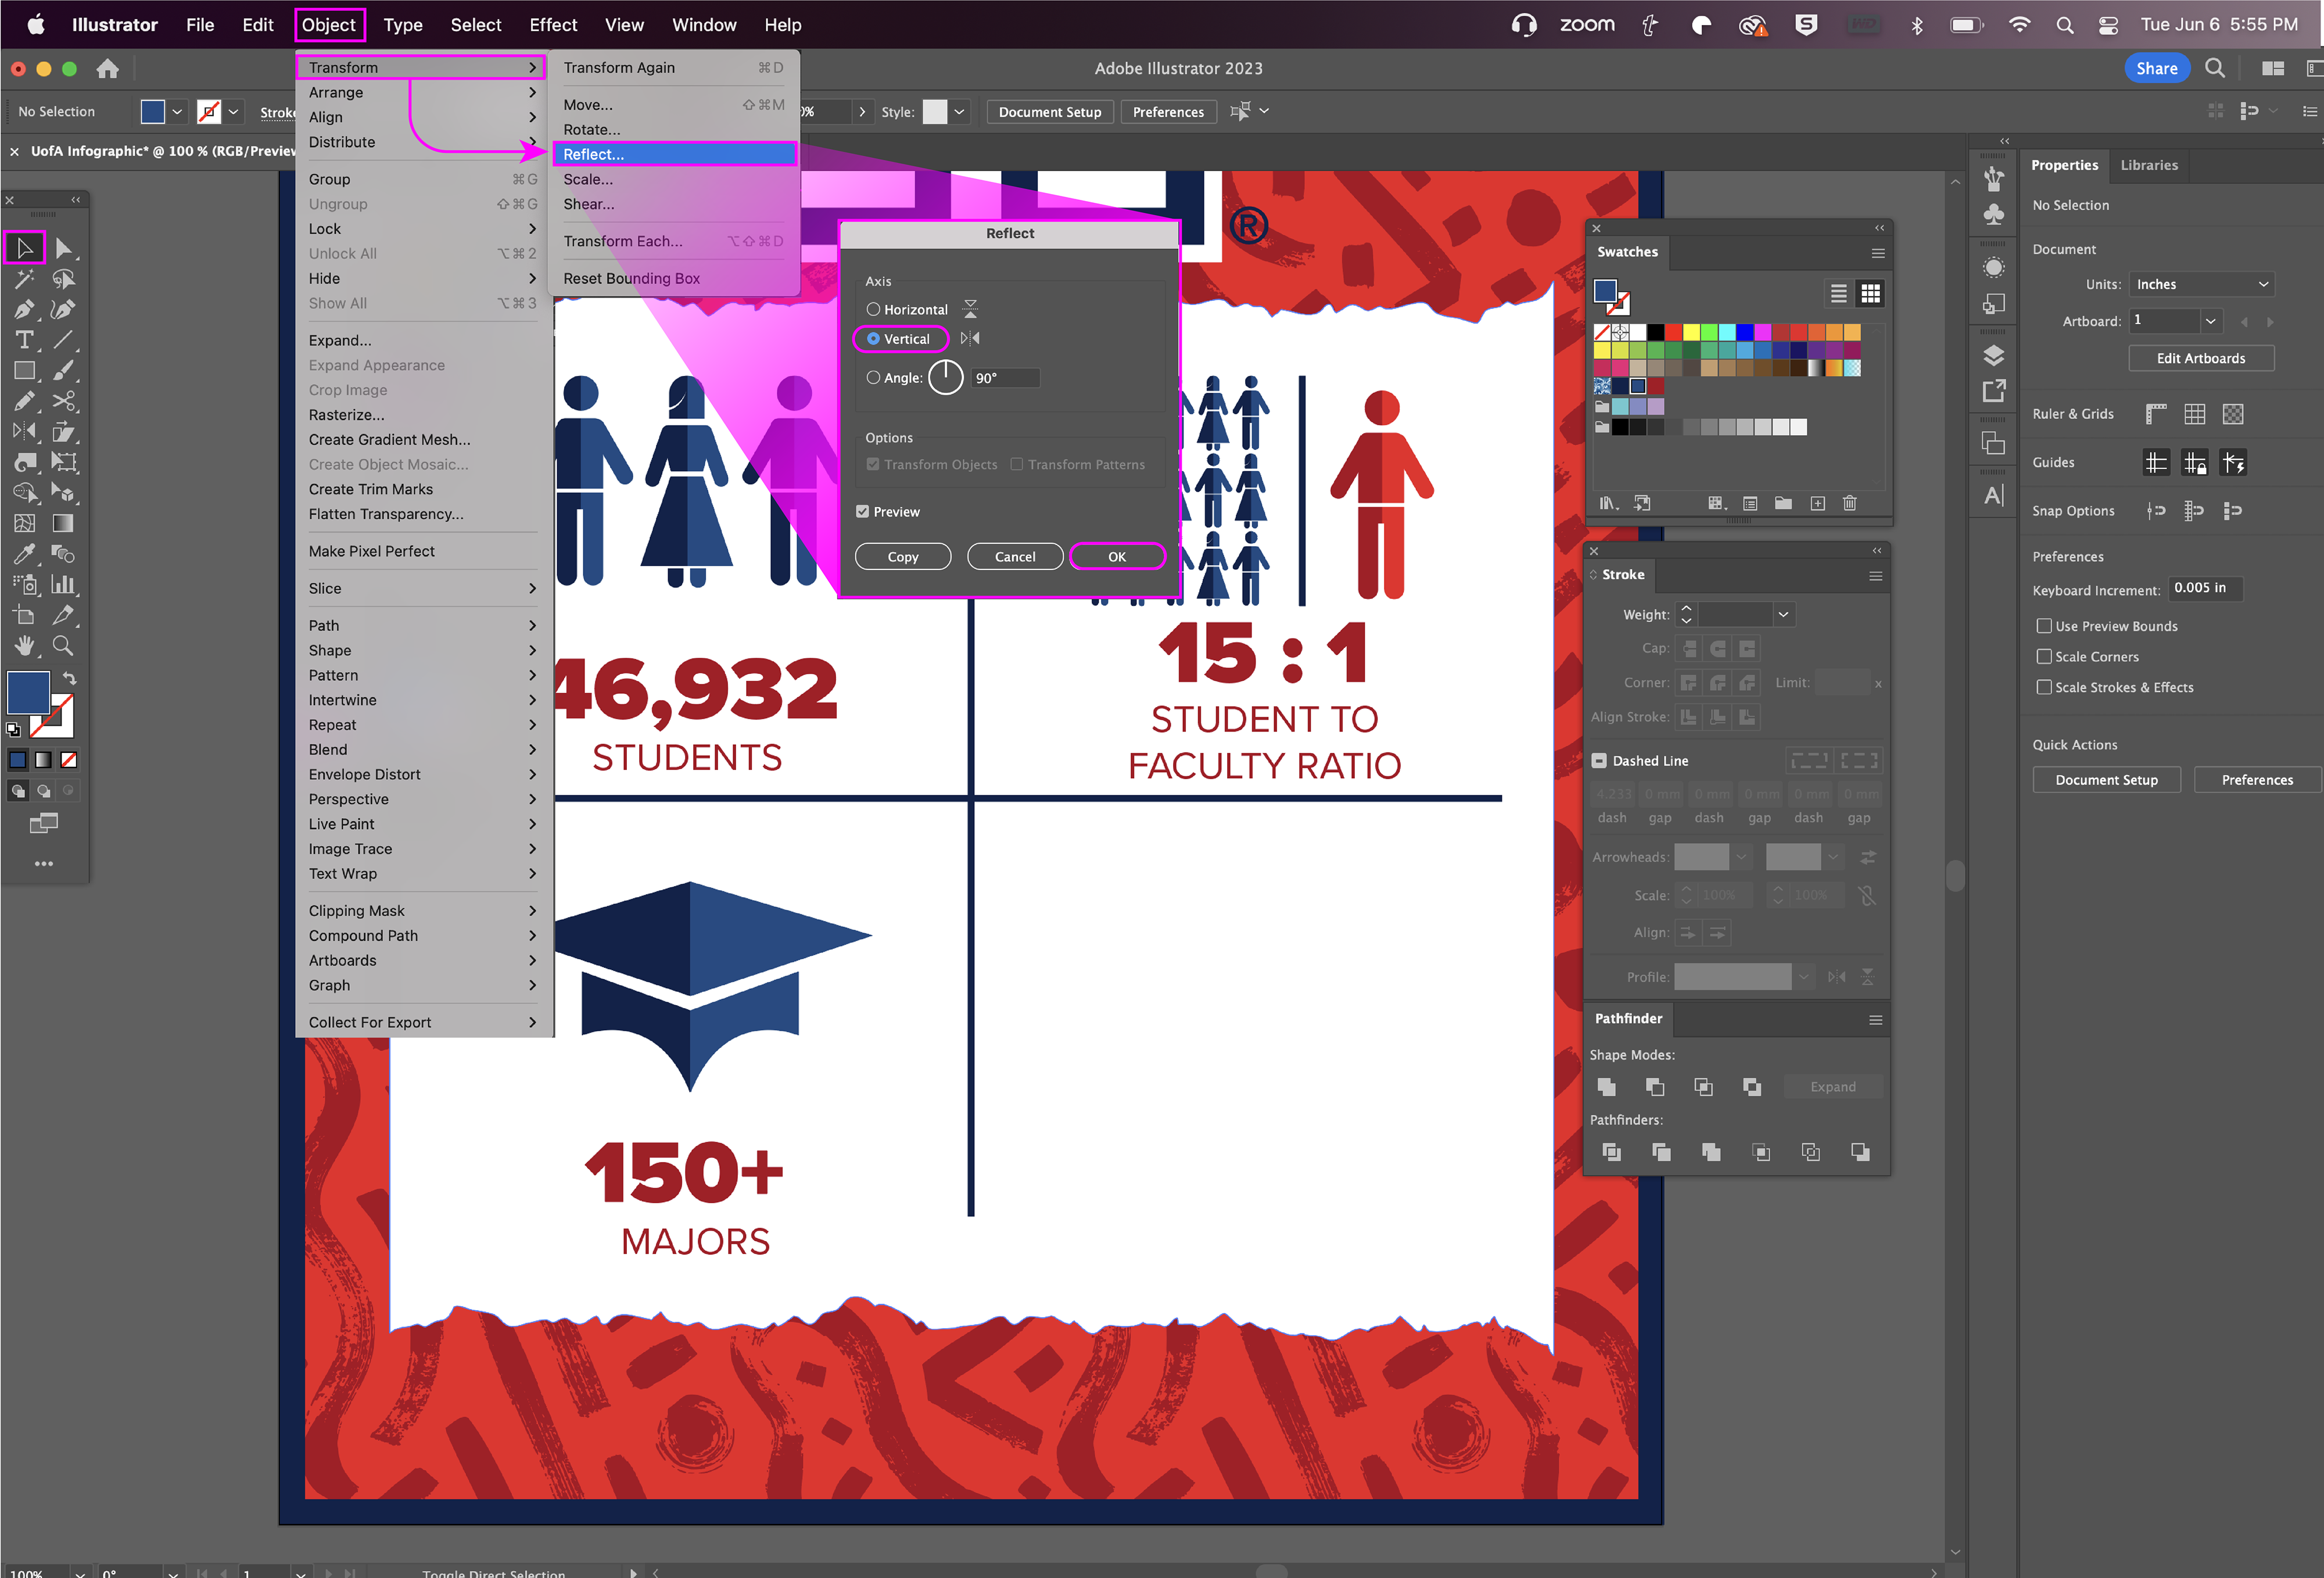
Task: Enable Scale Corners checkbox
Action: tap(2044, 657)
